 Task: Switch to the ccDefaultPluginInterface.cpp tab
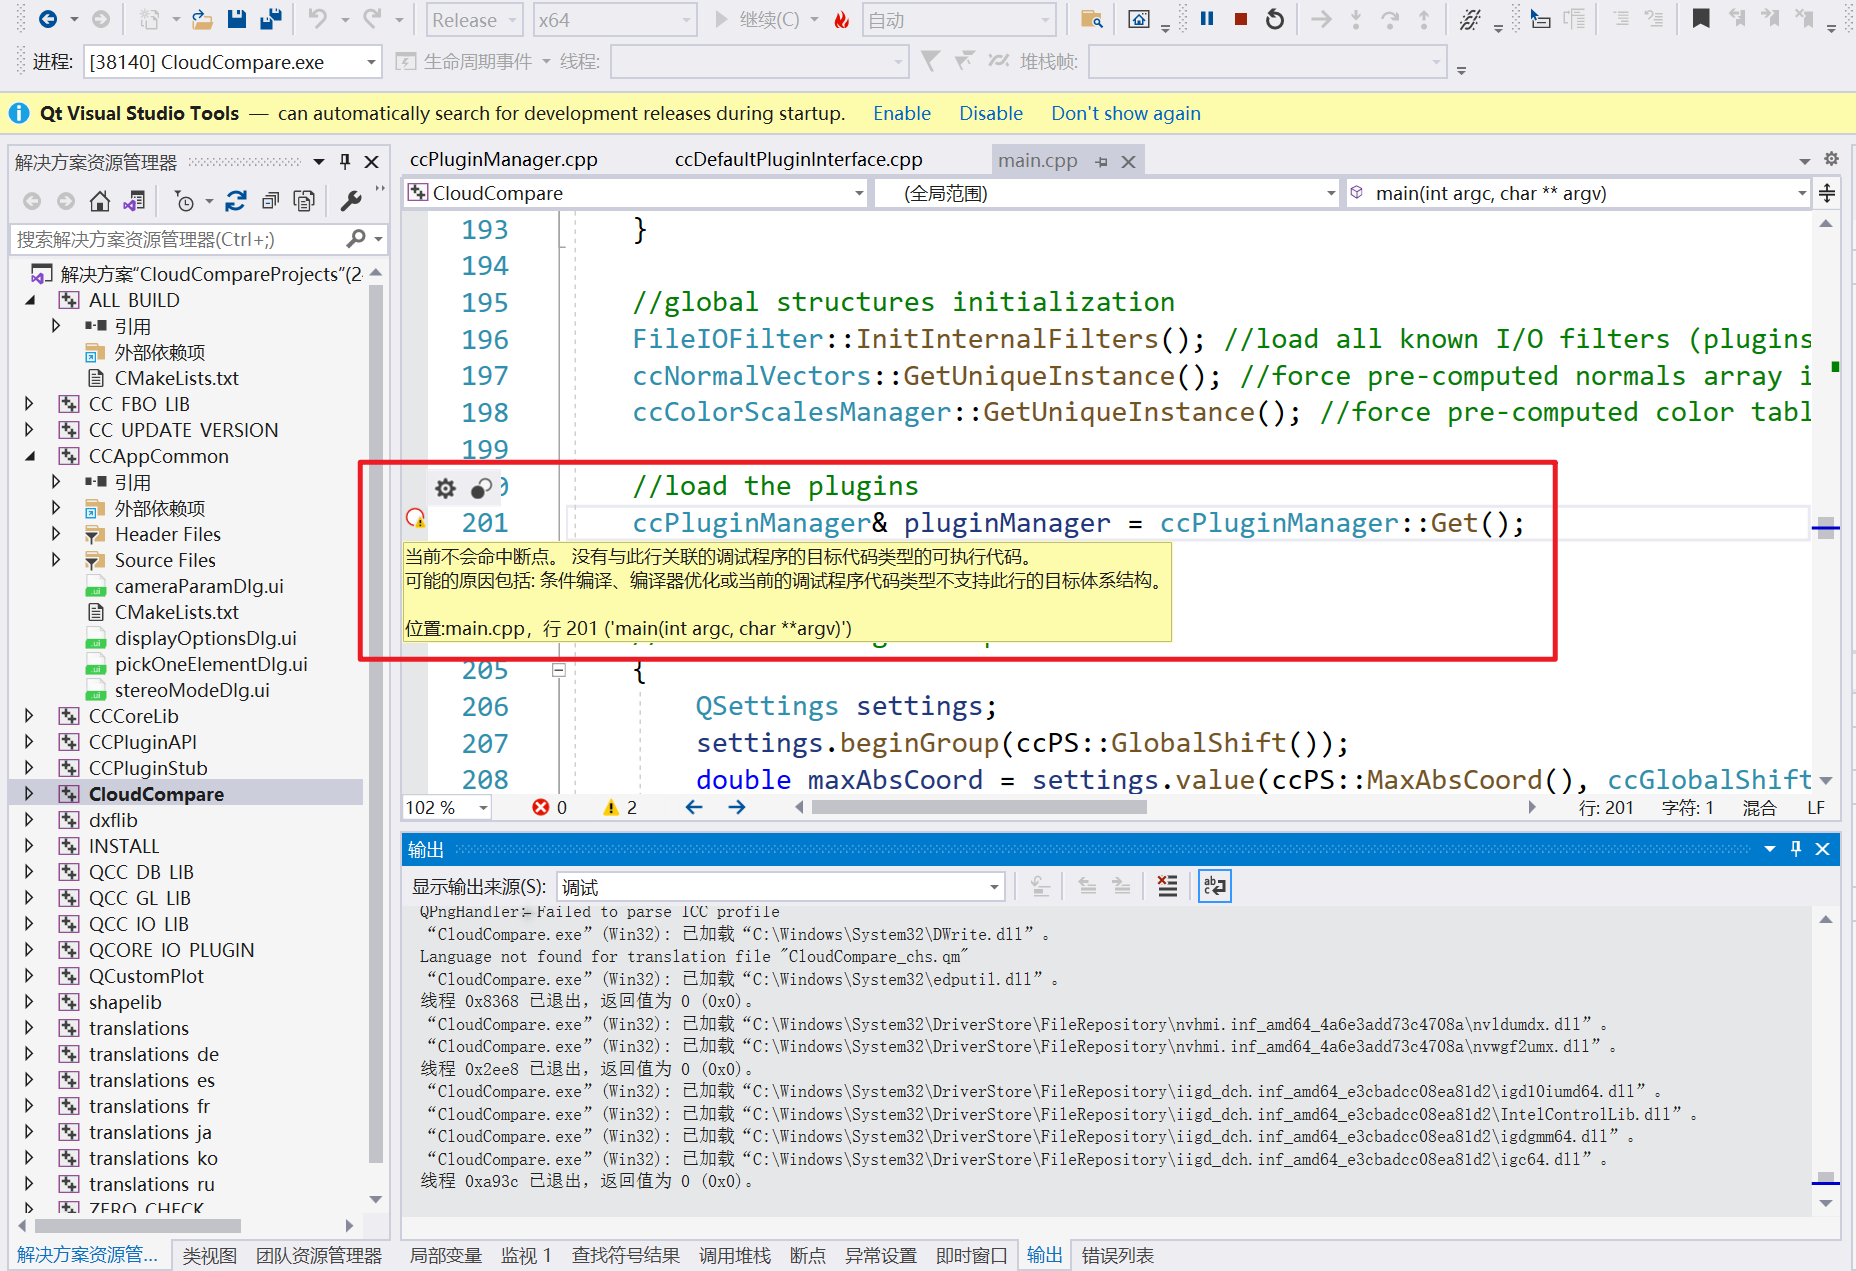(798, 160)
